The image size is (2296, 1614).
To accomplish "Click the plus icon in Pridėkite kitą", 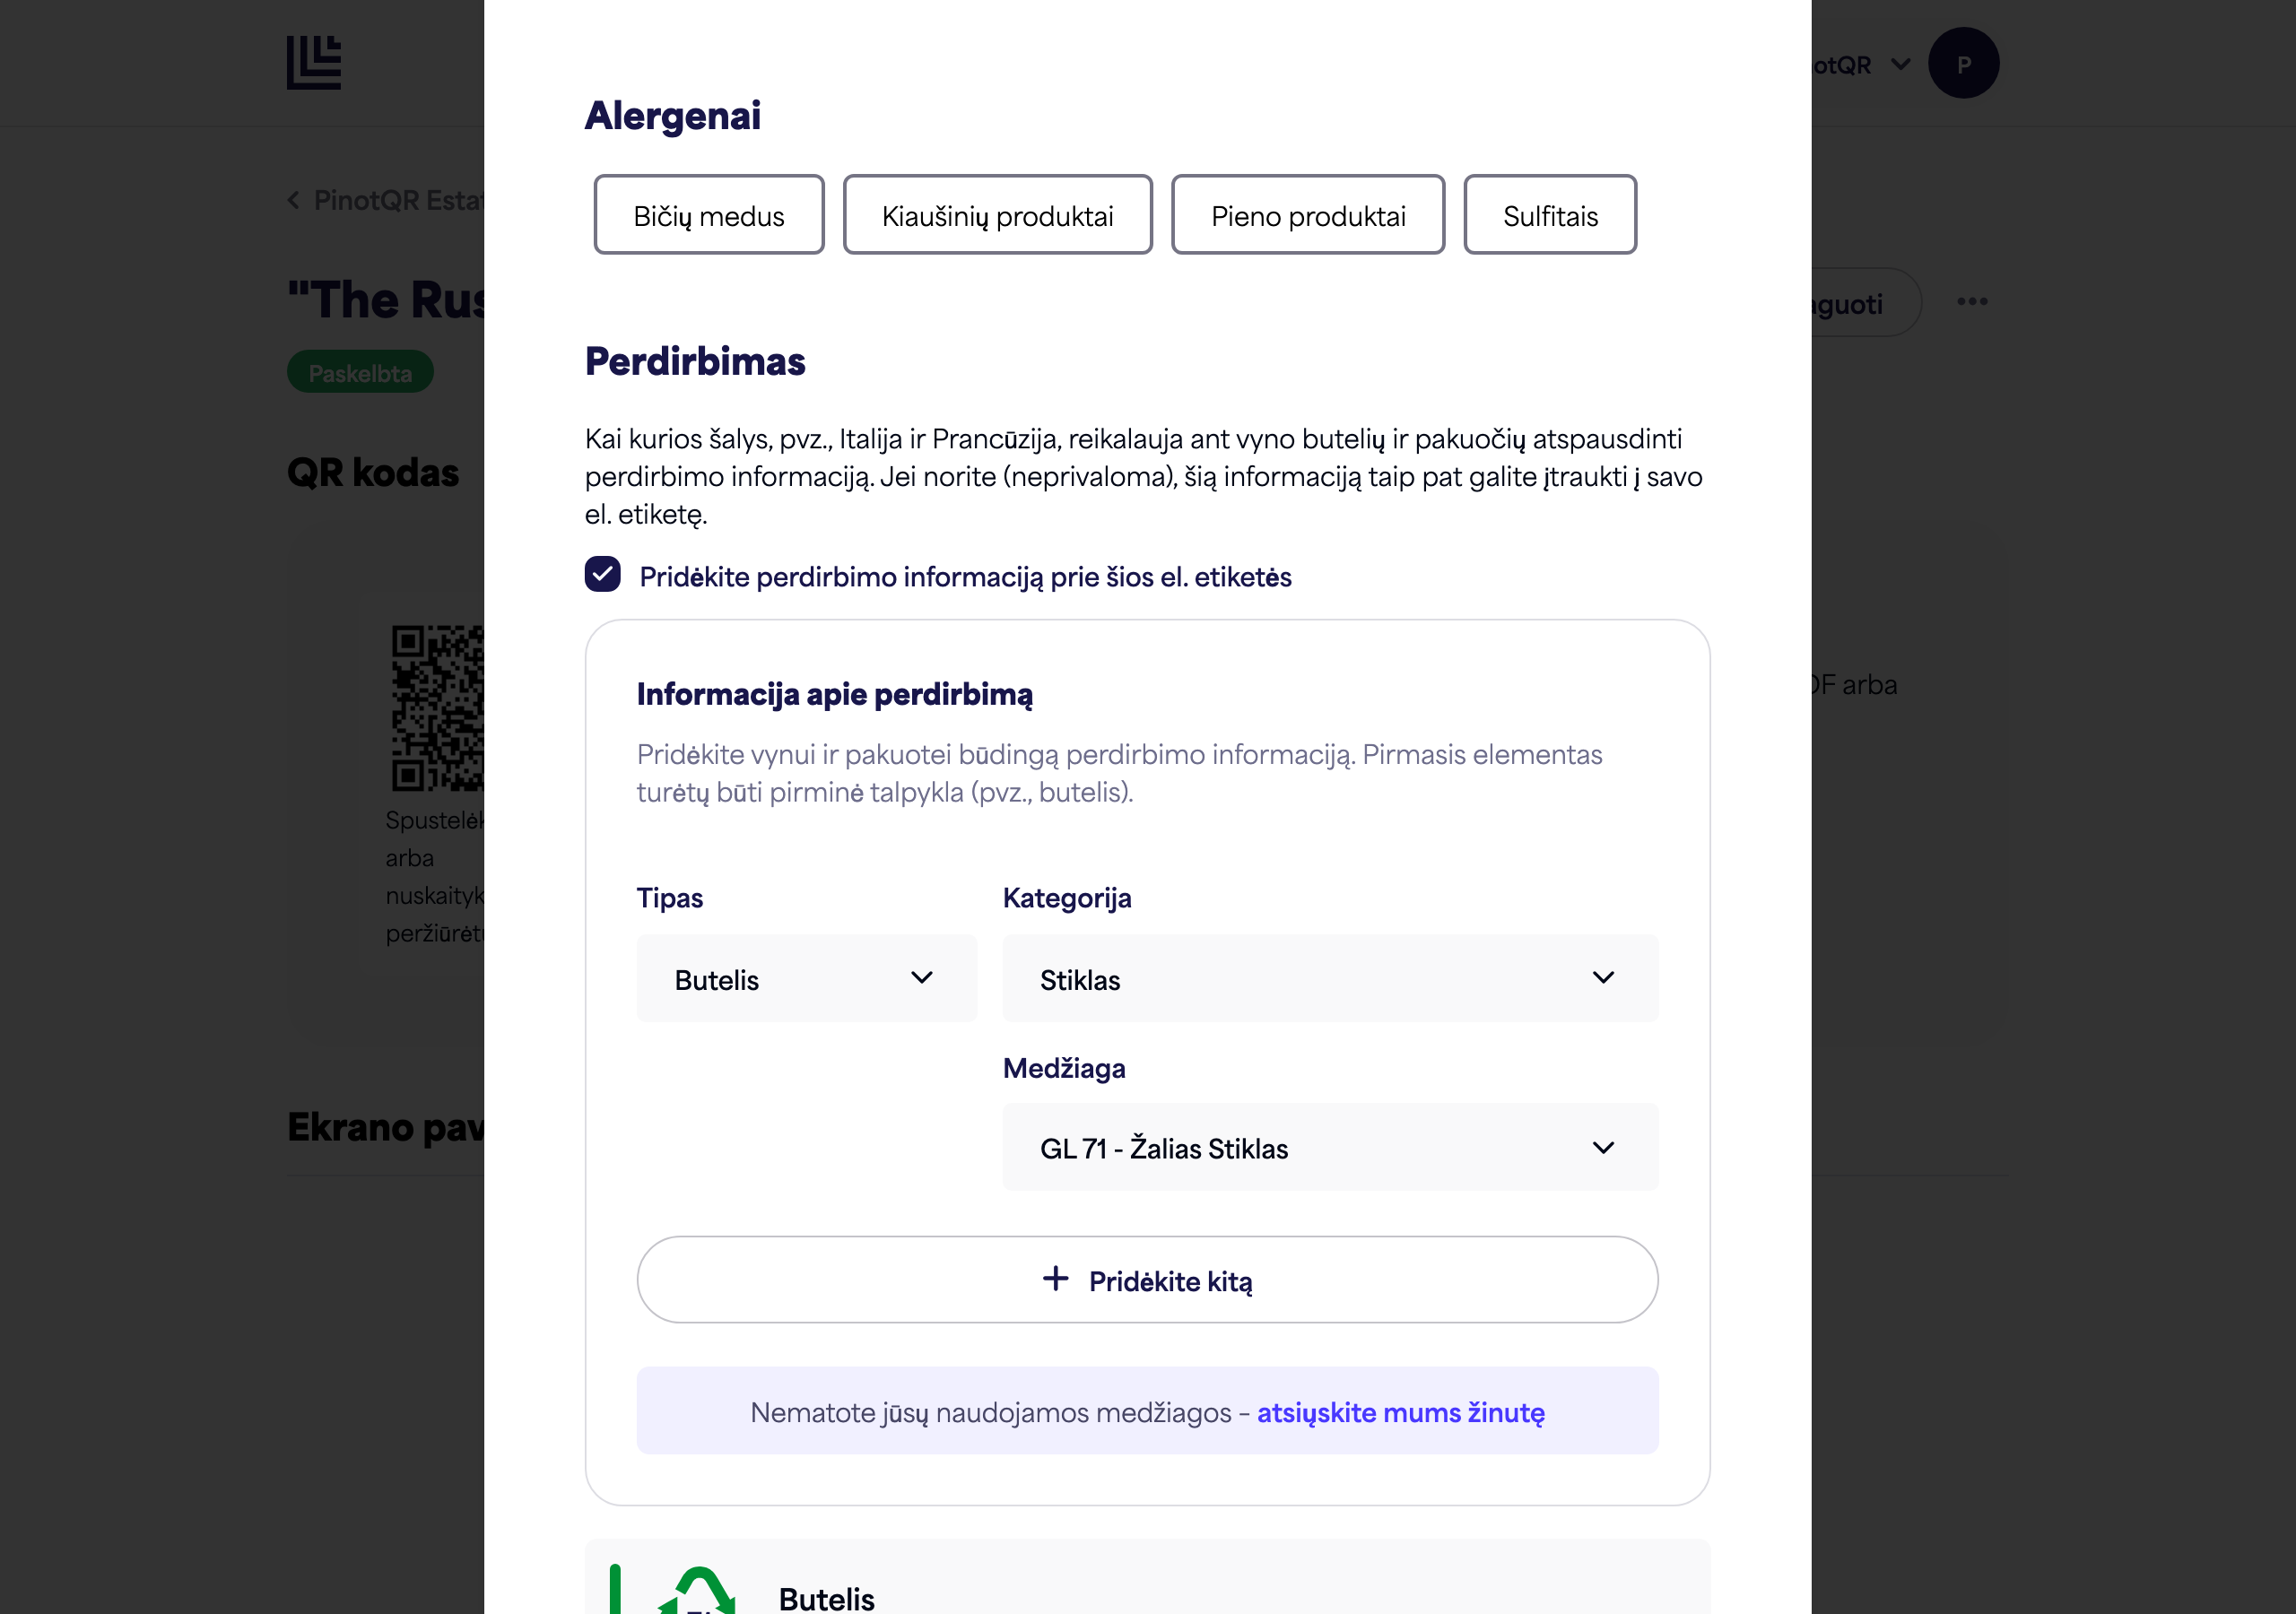I will (1056, 1279).
